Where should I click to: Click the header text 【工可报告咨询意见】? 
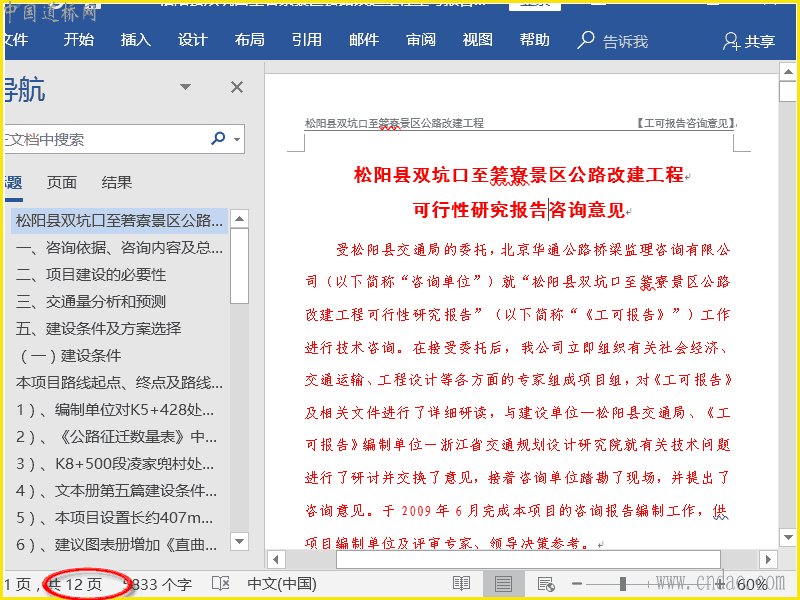pyautogui.click(x=684, y=123)
